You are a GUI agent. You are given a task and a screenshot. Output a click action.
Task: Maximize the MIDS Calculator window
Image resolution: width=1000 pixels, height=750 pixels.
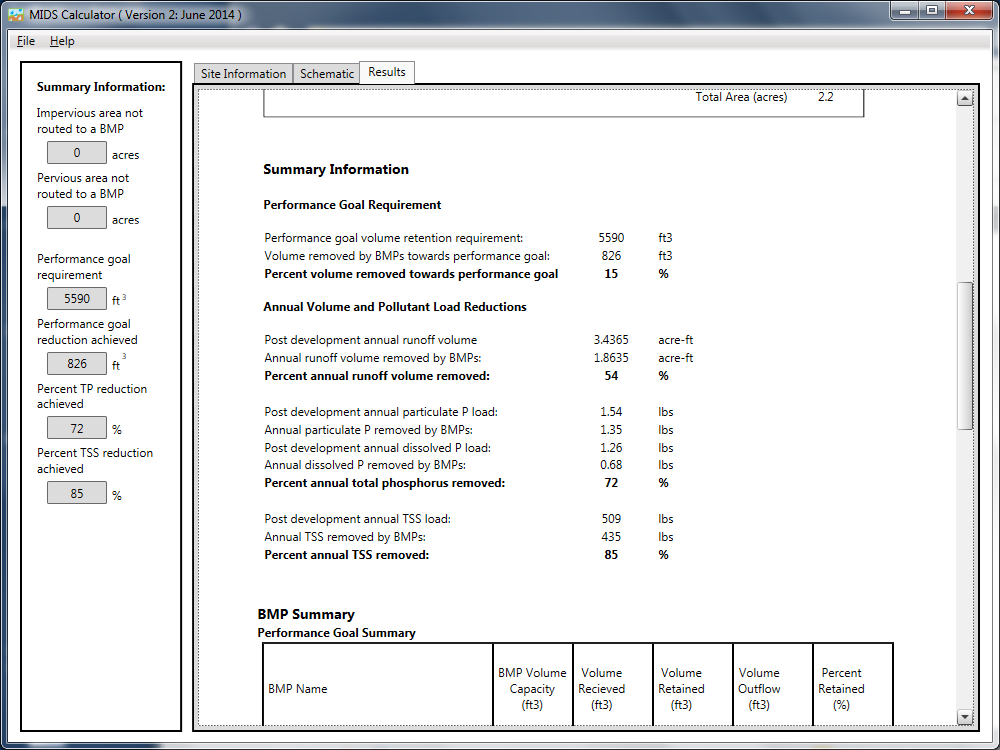(x=932, y=11)
